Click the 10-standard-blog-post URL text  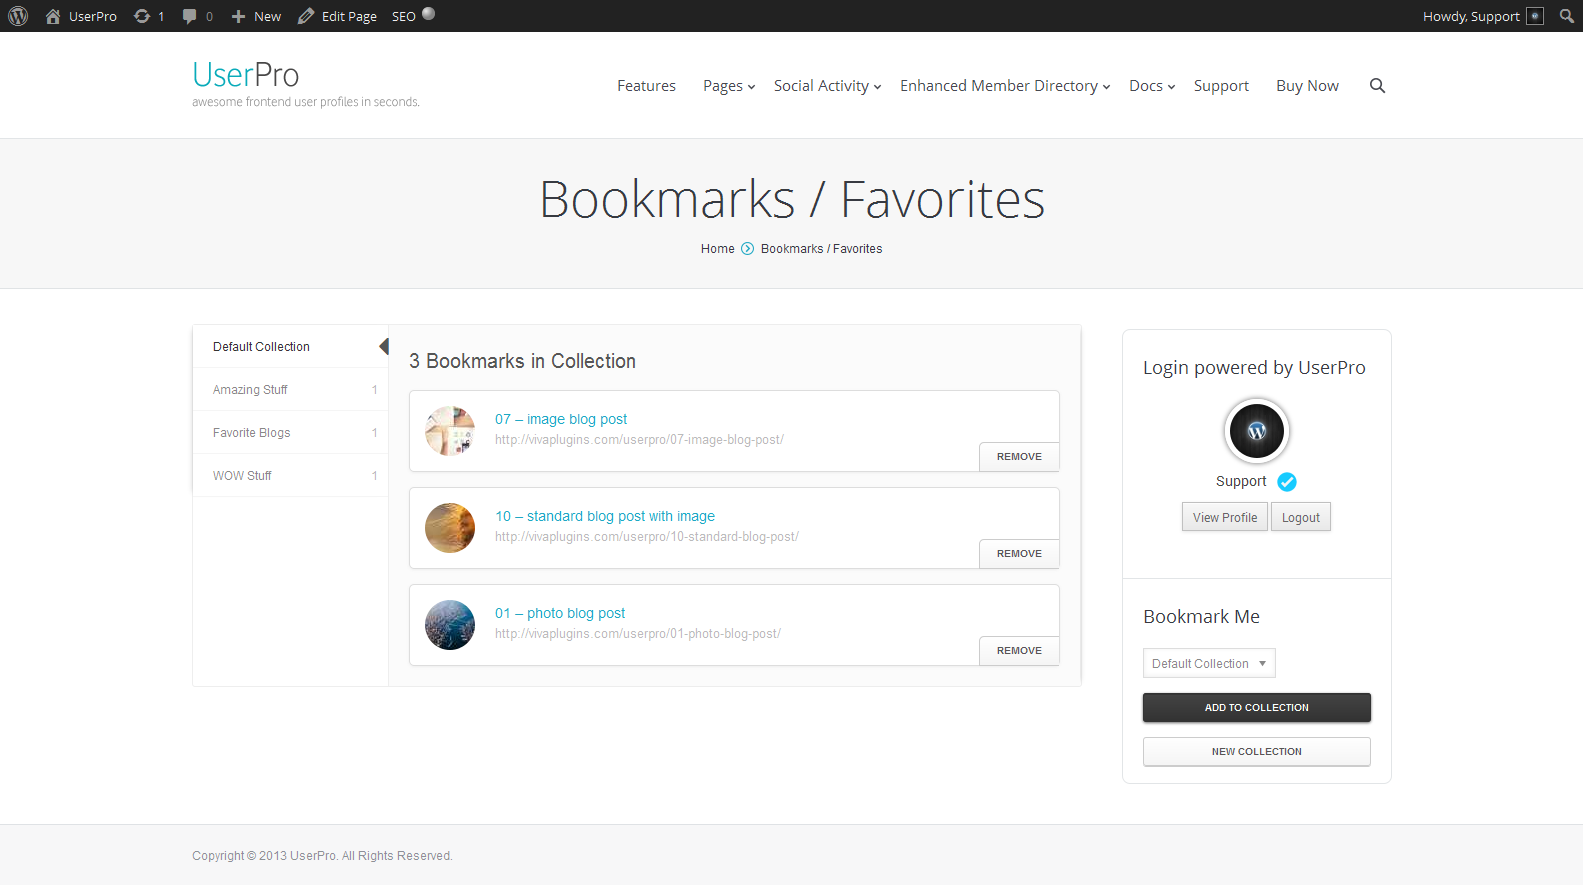[647, 537]
